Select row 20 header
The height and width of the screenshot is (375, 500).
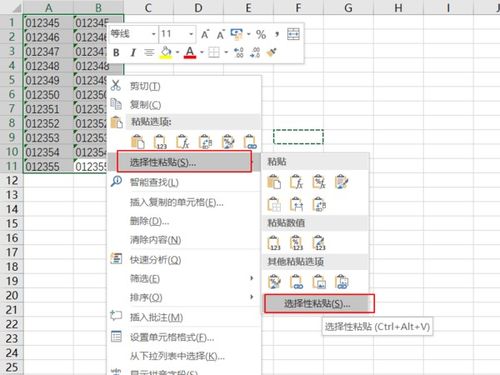pos(12,295)
